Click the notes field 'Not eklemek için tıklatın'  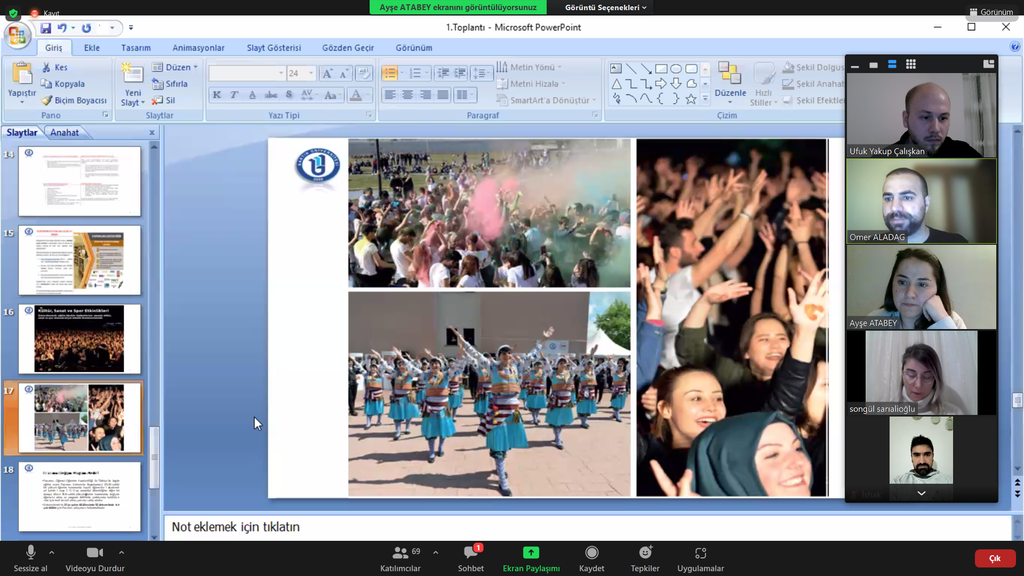click(x=590, y=527)
